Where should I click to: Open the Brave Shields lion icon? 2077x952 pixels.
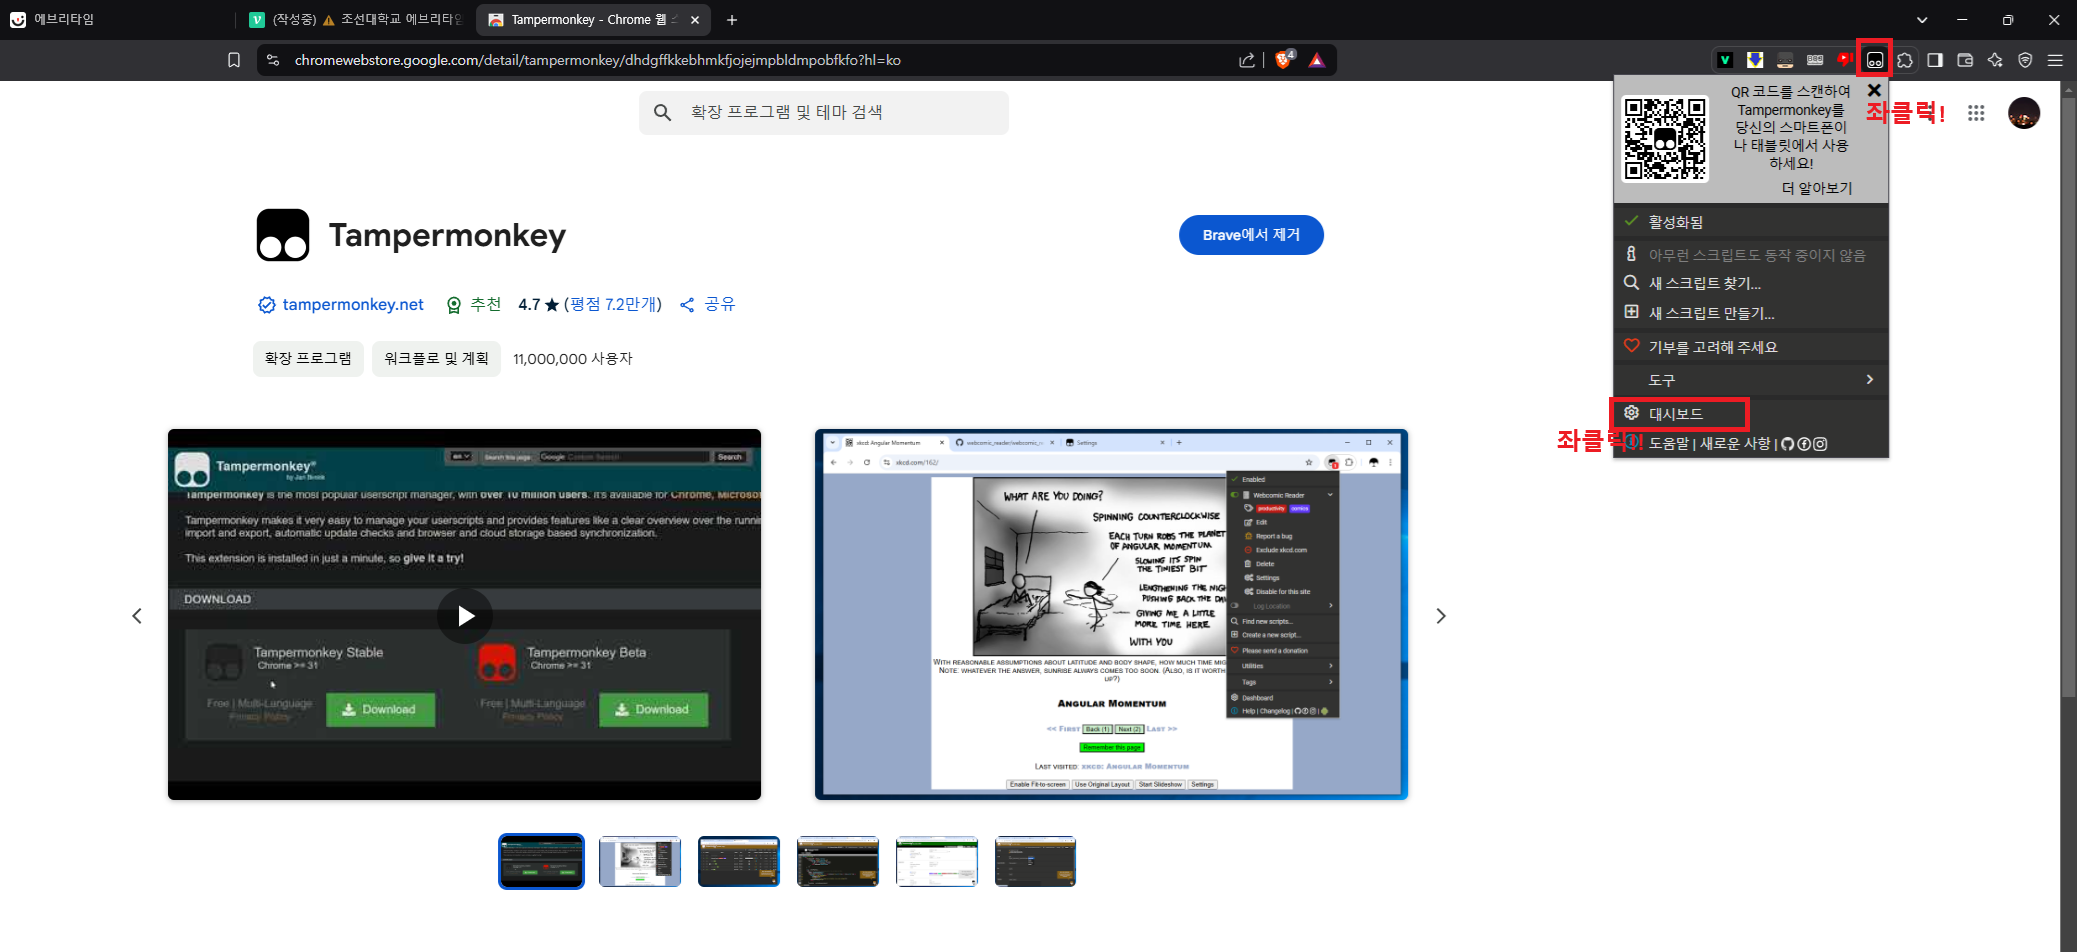pos(1284,60)
